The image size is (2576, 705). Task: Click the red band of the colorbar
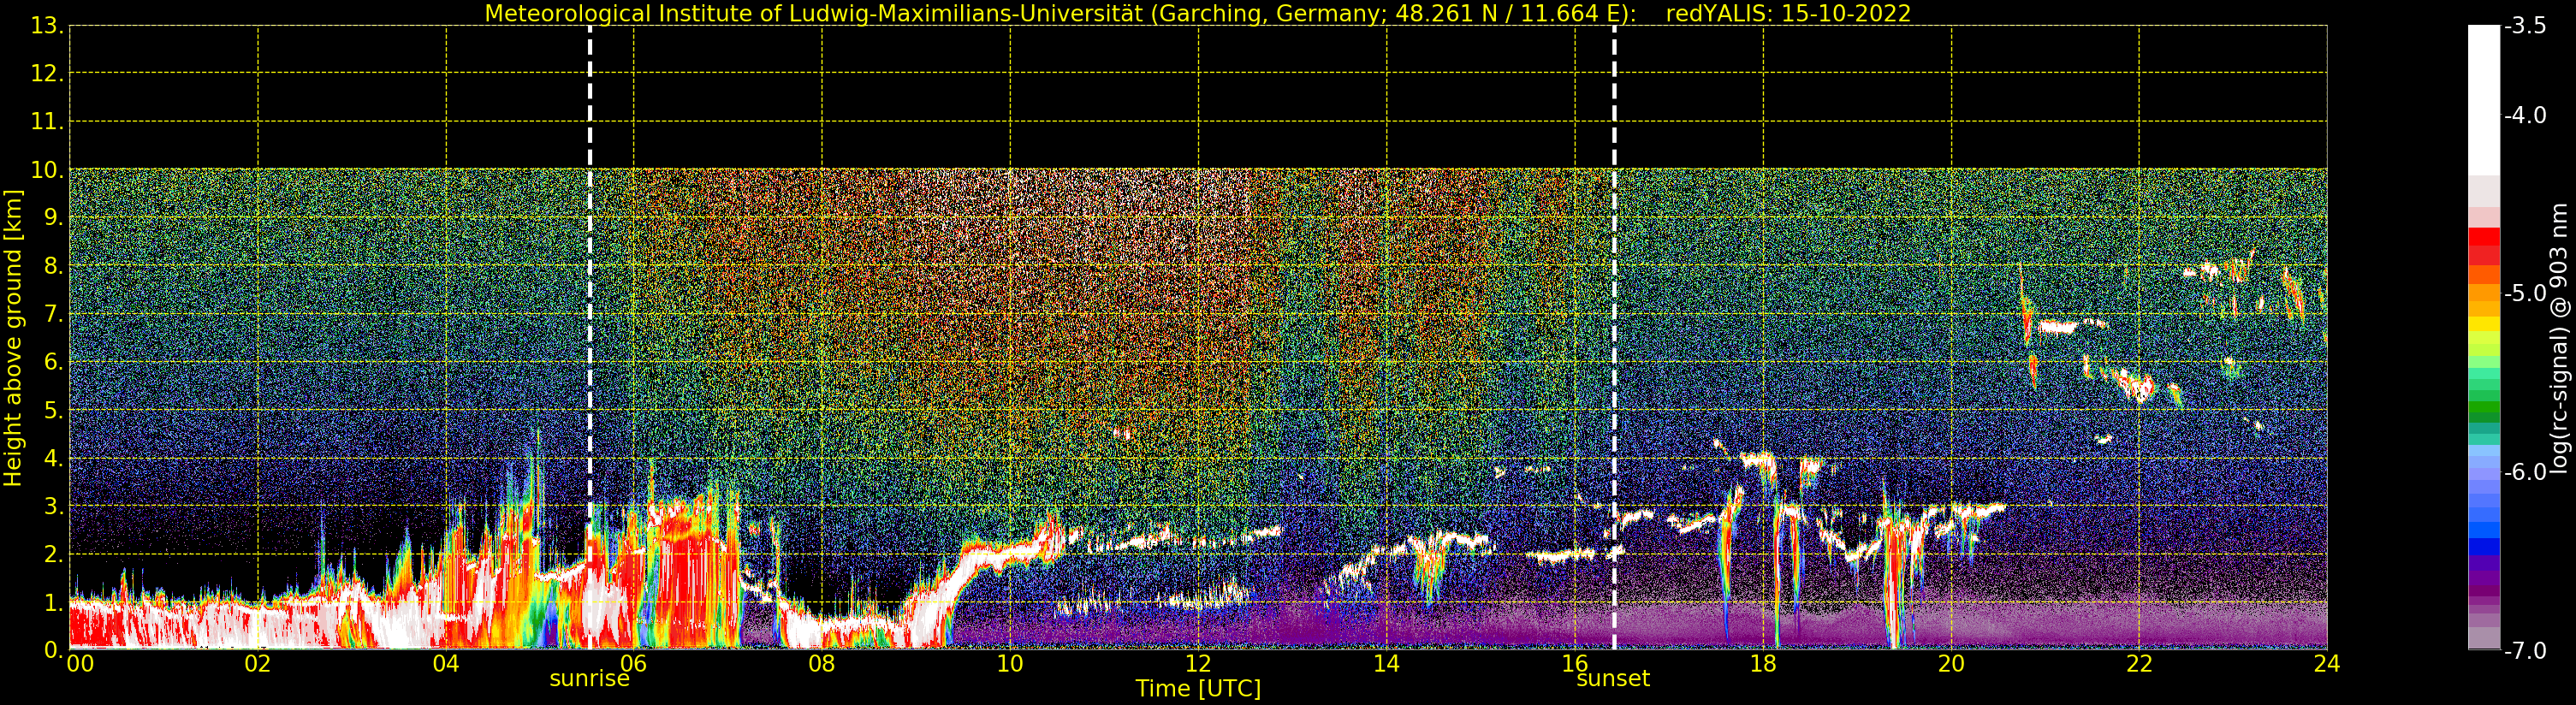(2484, 246)
